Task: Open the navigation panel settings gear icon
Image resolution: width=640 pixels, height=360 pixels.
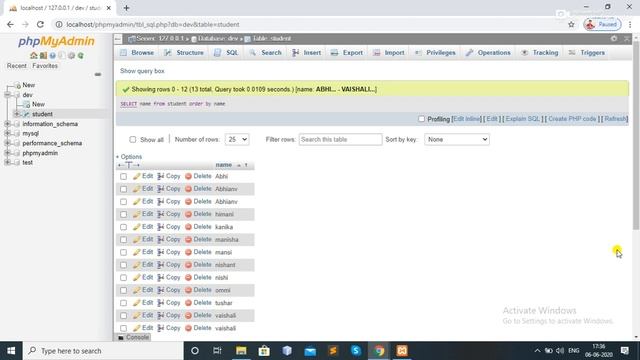Action: 71,56
